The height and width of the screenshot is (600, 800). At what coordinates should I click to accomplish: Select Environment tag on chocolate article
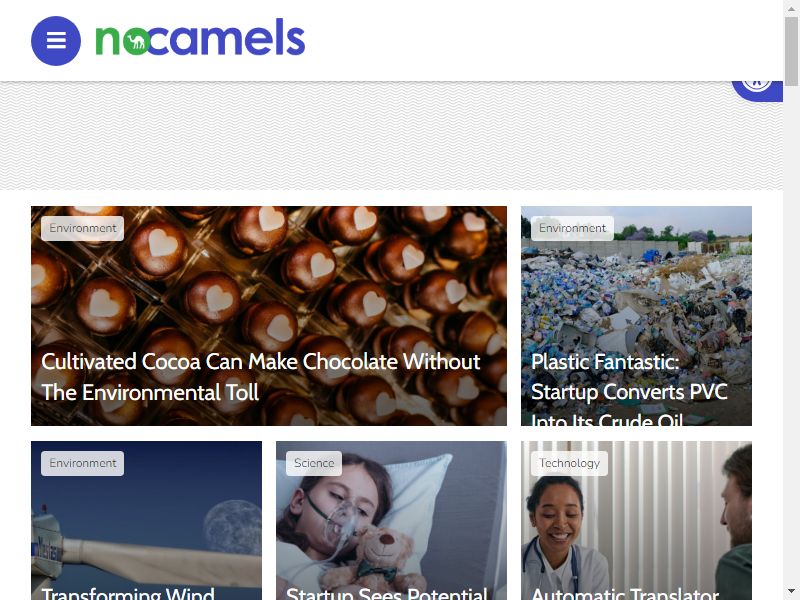point(83,228)
